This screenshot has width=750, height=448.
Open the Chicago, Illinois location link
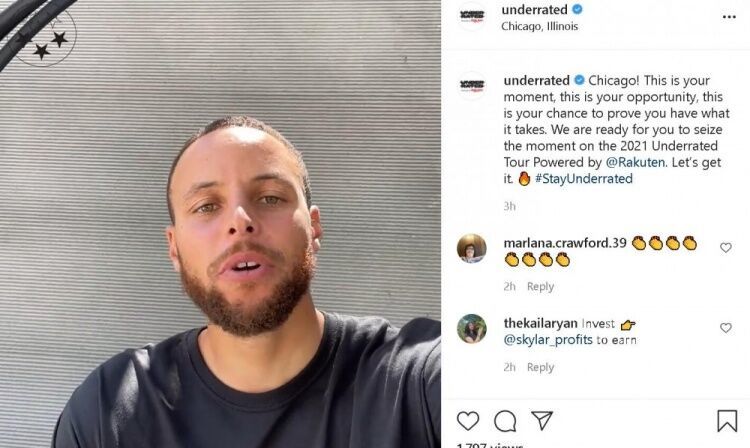click(540, 26)
